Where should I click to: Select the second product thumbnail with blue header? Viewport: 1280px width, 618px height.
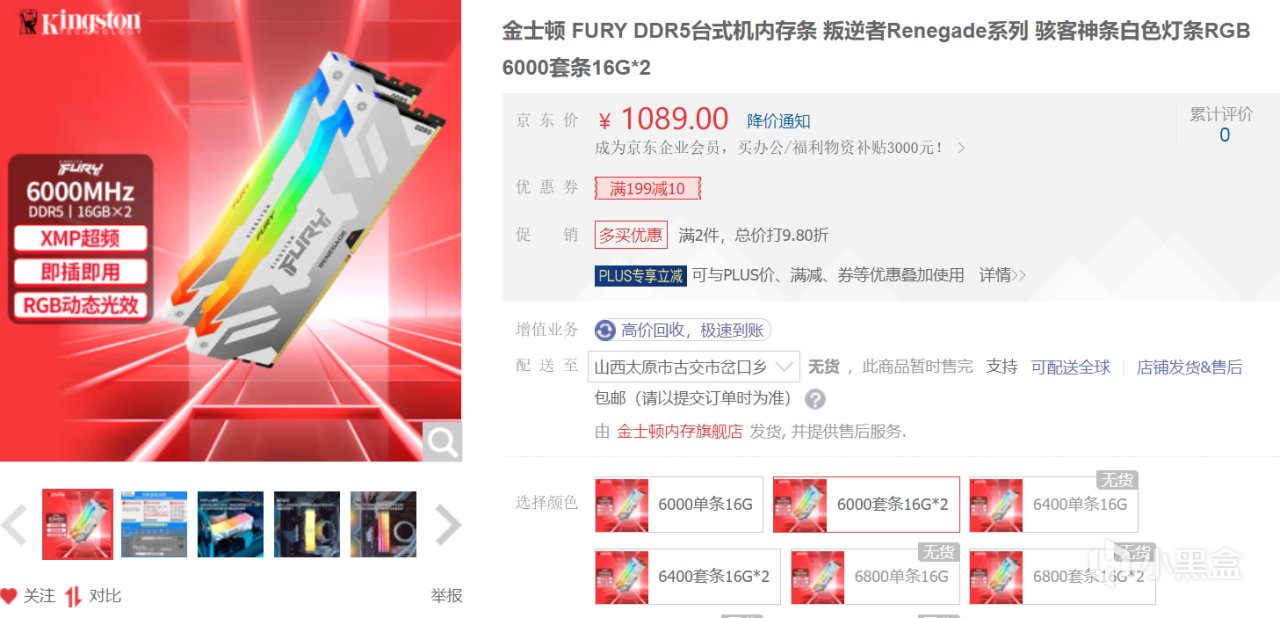(154, 524)
